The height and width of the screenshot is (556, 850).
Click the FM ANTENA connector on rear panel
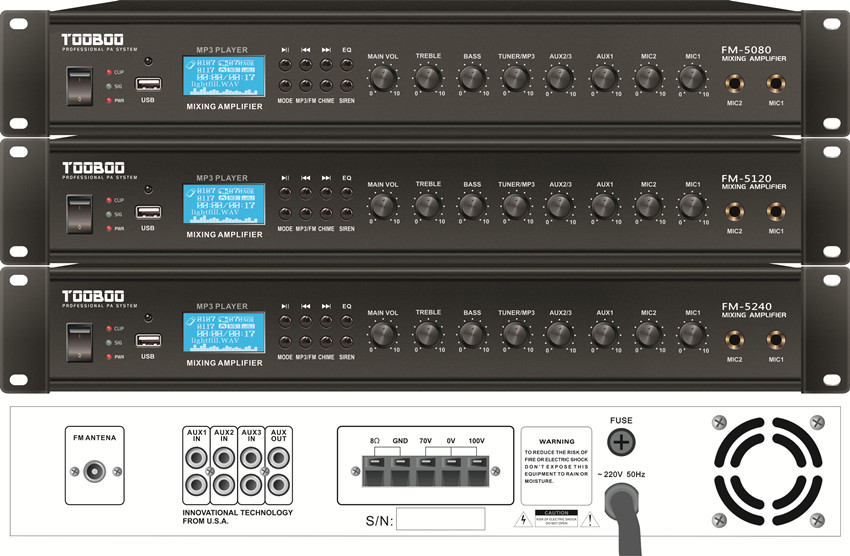pyautogui.click(x=94, y=471)
